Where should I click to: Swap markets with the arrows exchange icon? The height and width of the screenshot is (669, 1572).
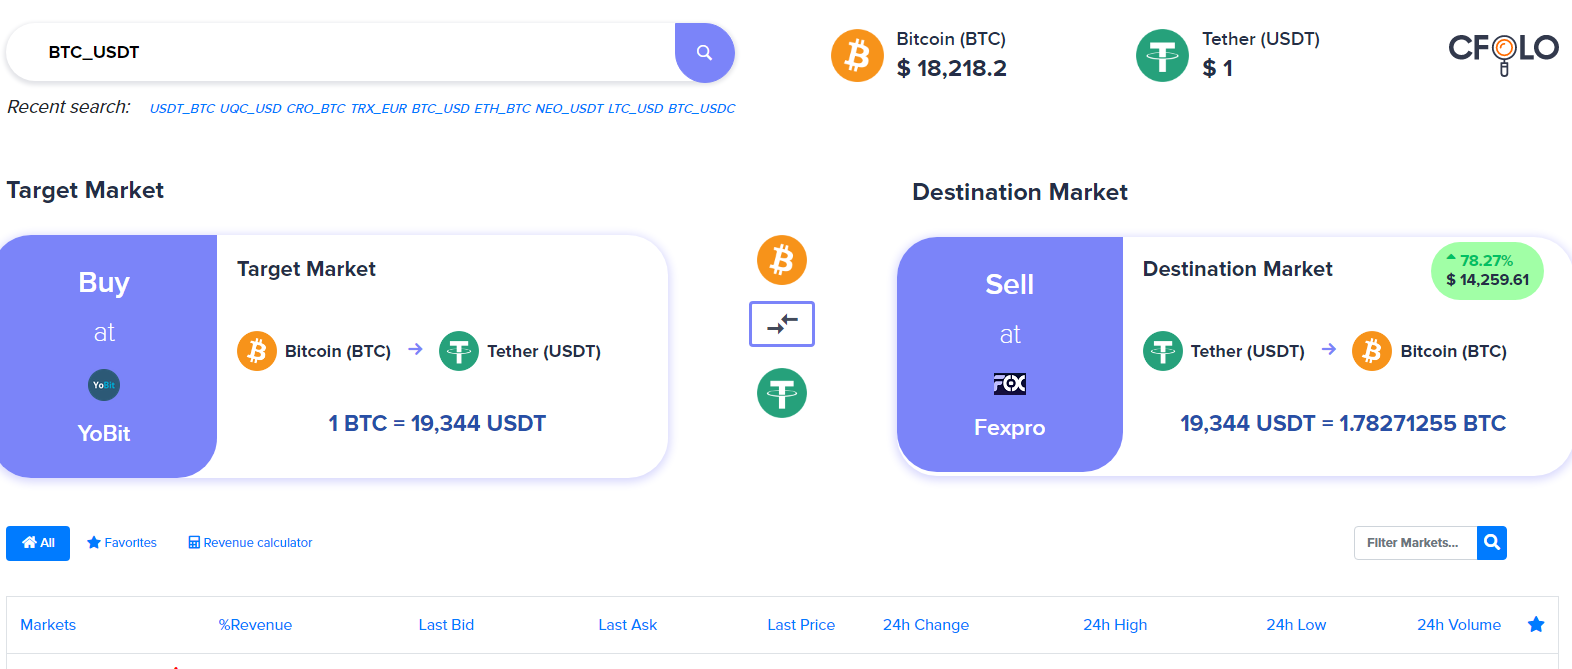coord(782,324)
